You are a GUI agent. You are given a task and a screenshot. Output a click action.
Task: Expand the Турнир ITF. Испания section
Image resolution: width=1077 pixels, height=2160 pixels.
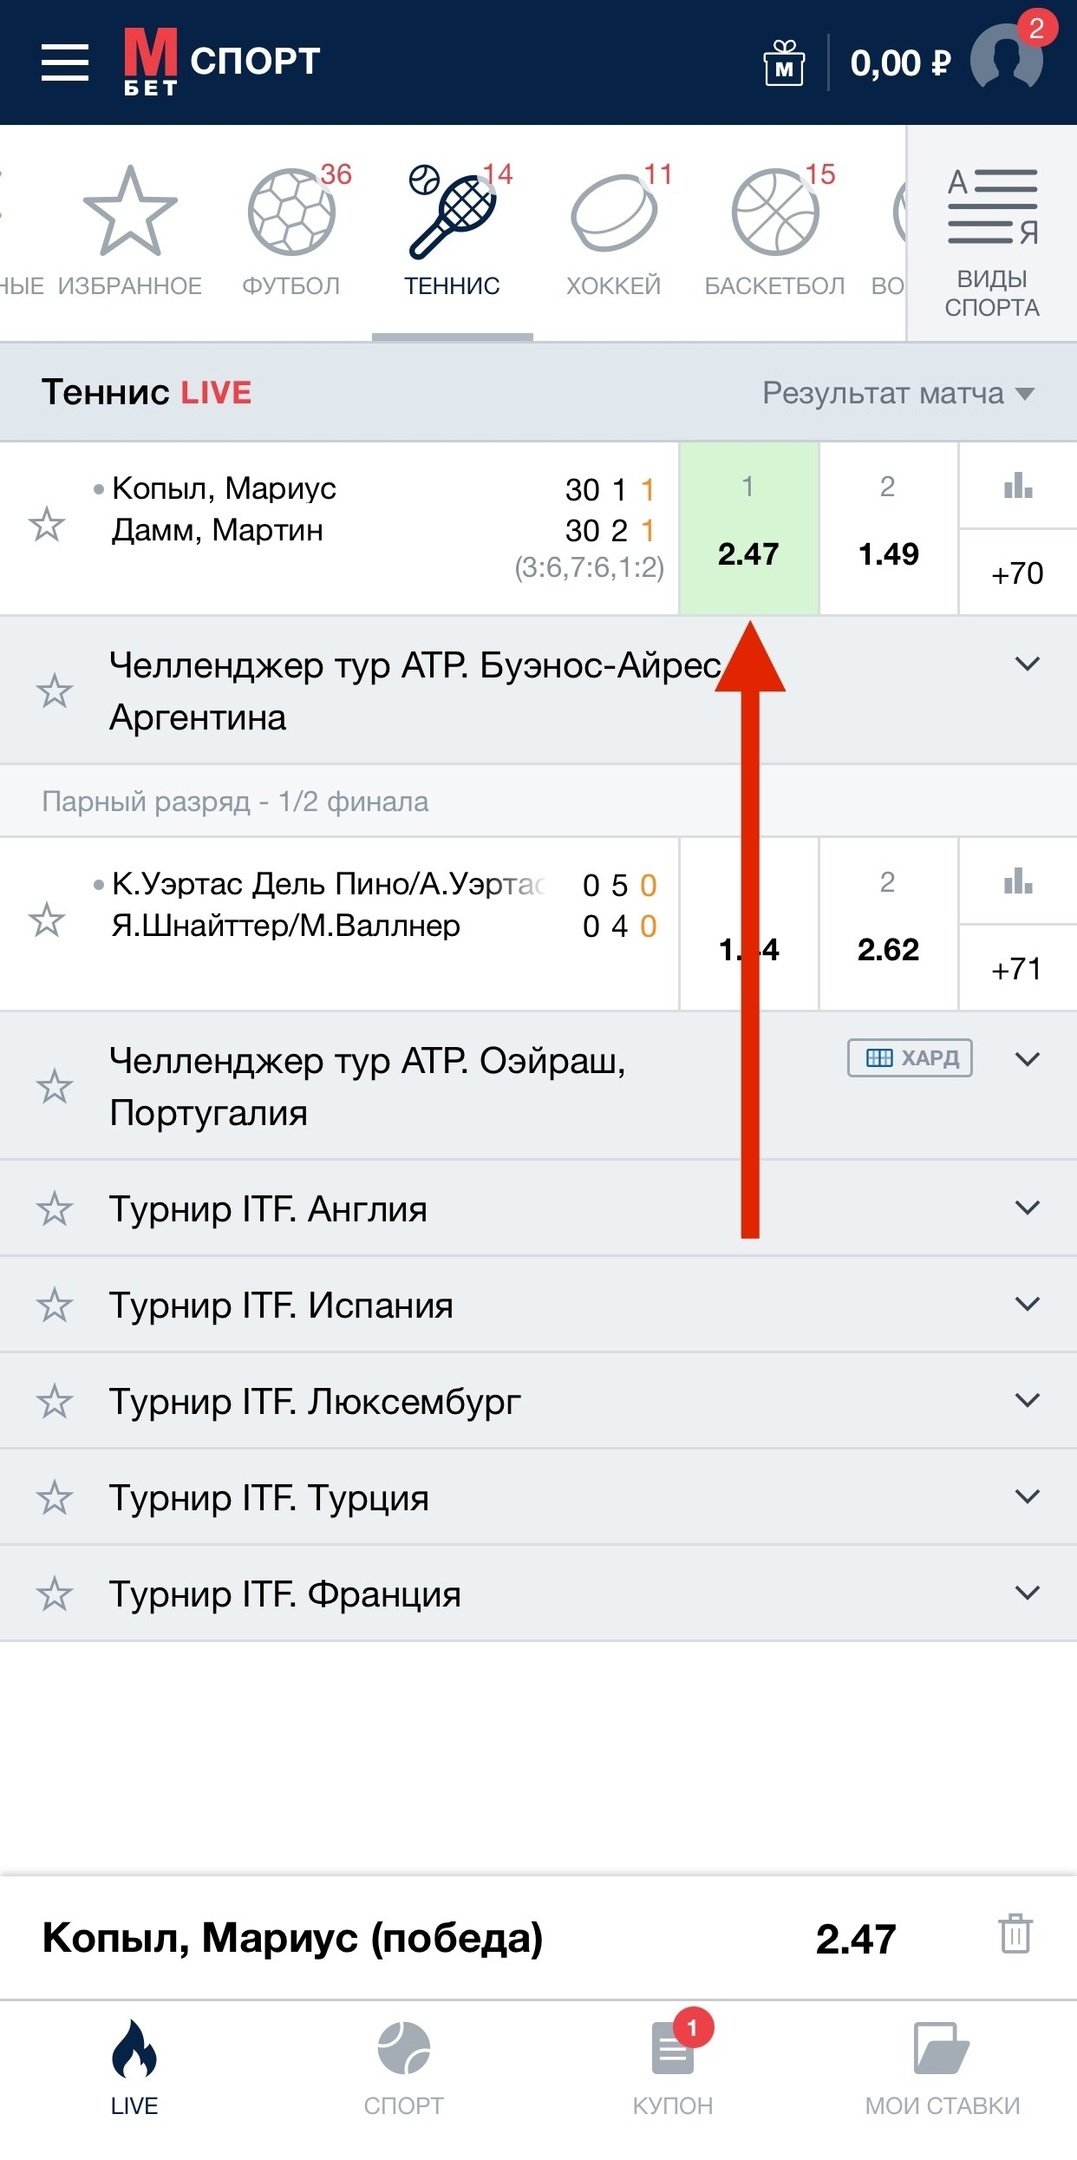[x=1027, y=1304]
